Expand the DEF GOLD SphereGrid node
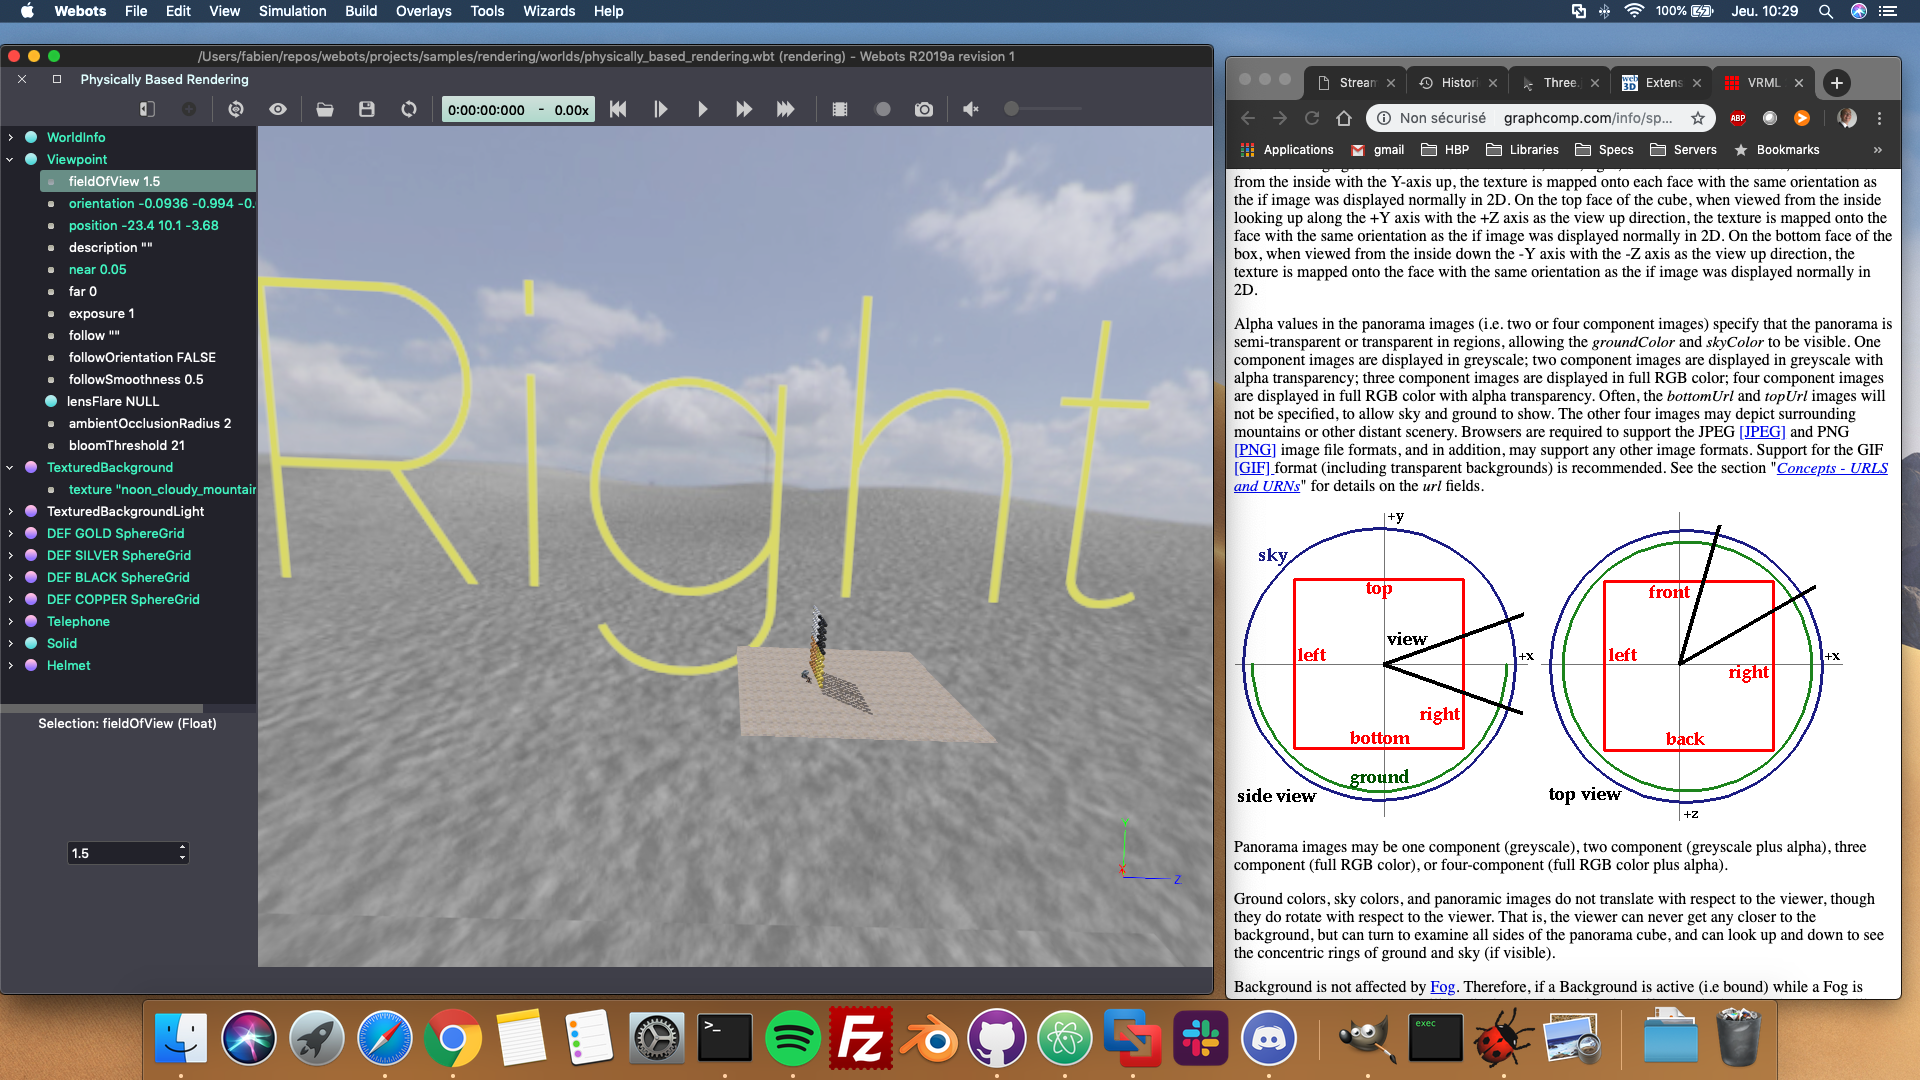Screen dimensions: 1920x1080 11,533
